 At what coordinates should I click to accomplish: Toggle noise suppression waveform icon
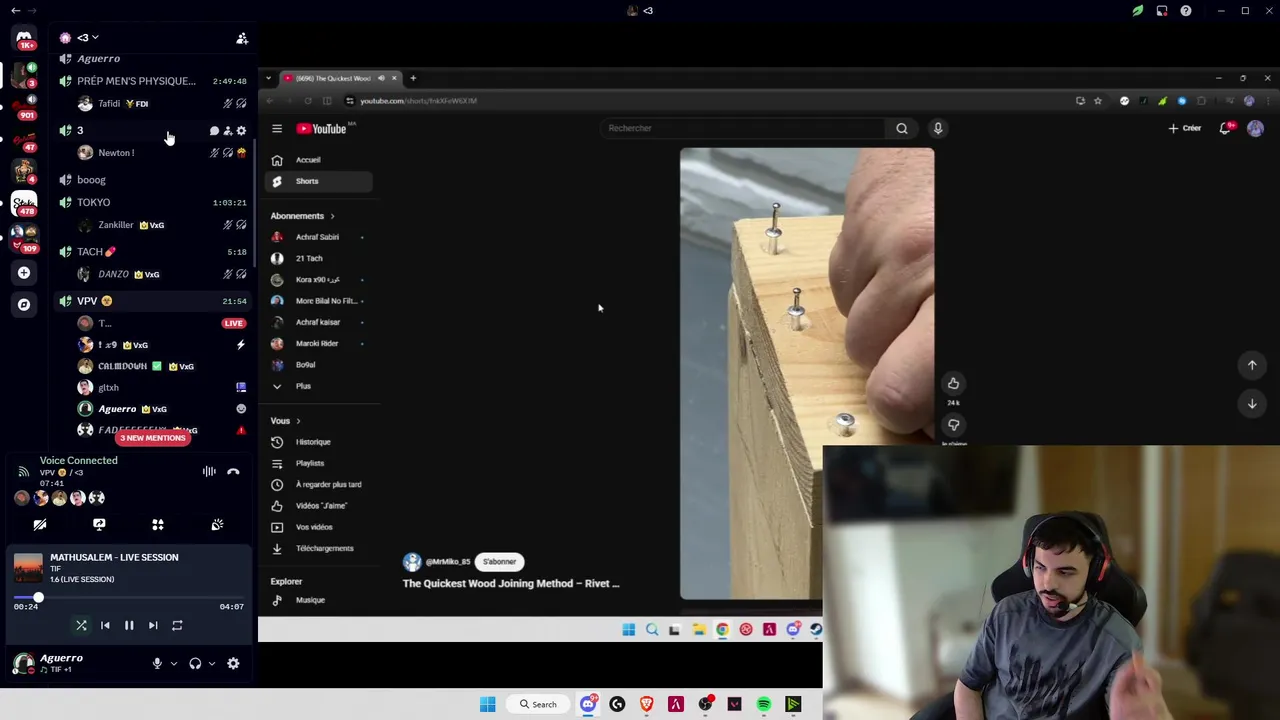tap(209, 471)
